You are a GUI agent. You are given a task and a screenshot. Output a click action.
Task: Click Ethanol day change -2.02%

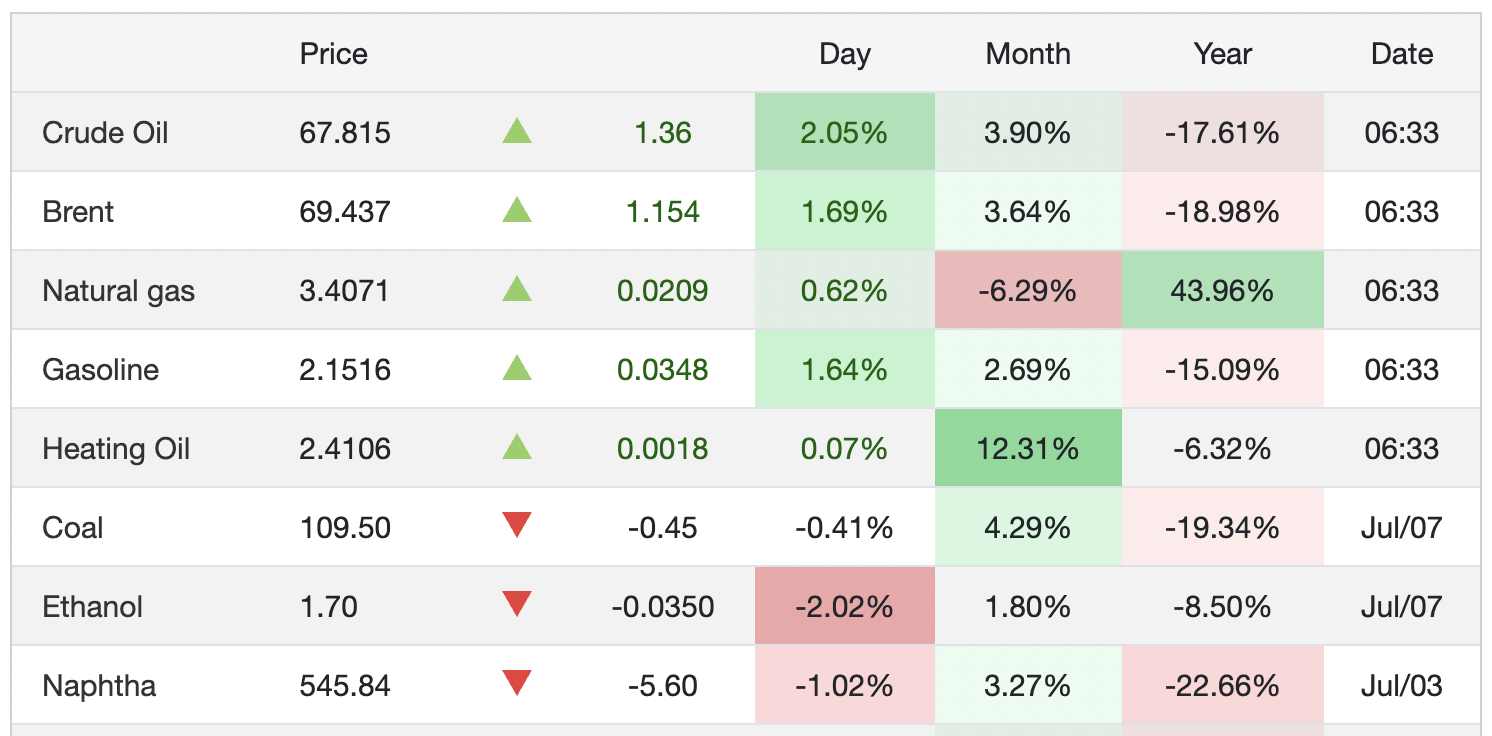(845, 606)
